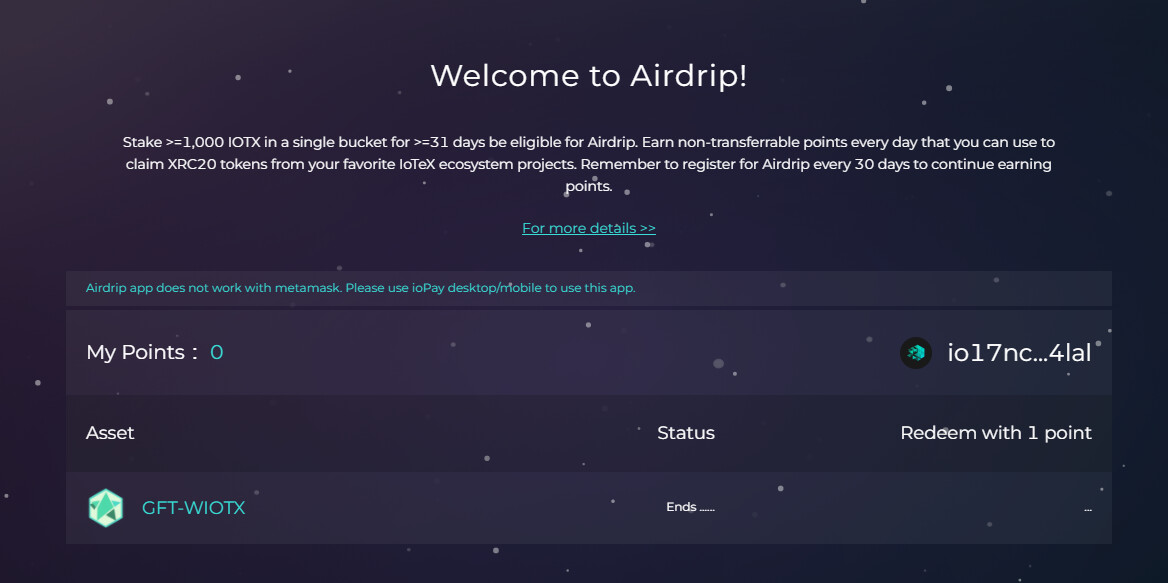Image resolution: width=1168 pixels, height=583 pixels.
Task: Click the Stake >=1,000 IOTX description line
Action: click(588, 141)
